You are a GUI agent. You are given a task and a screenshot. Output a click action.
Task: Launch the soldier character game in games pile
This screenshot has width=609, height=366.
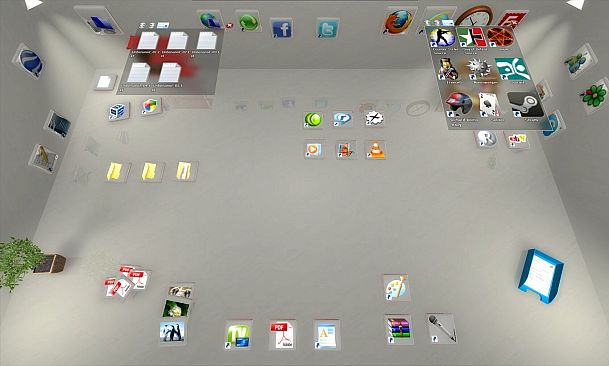tap(448, 70)
